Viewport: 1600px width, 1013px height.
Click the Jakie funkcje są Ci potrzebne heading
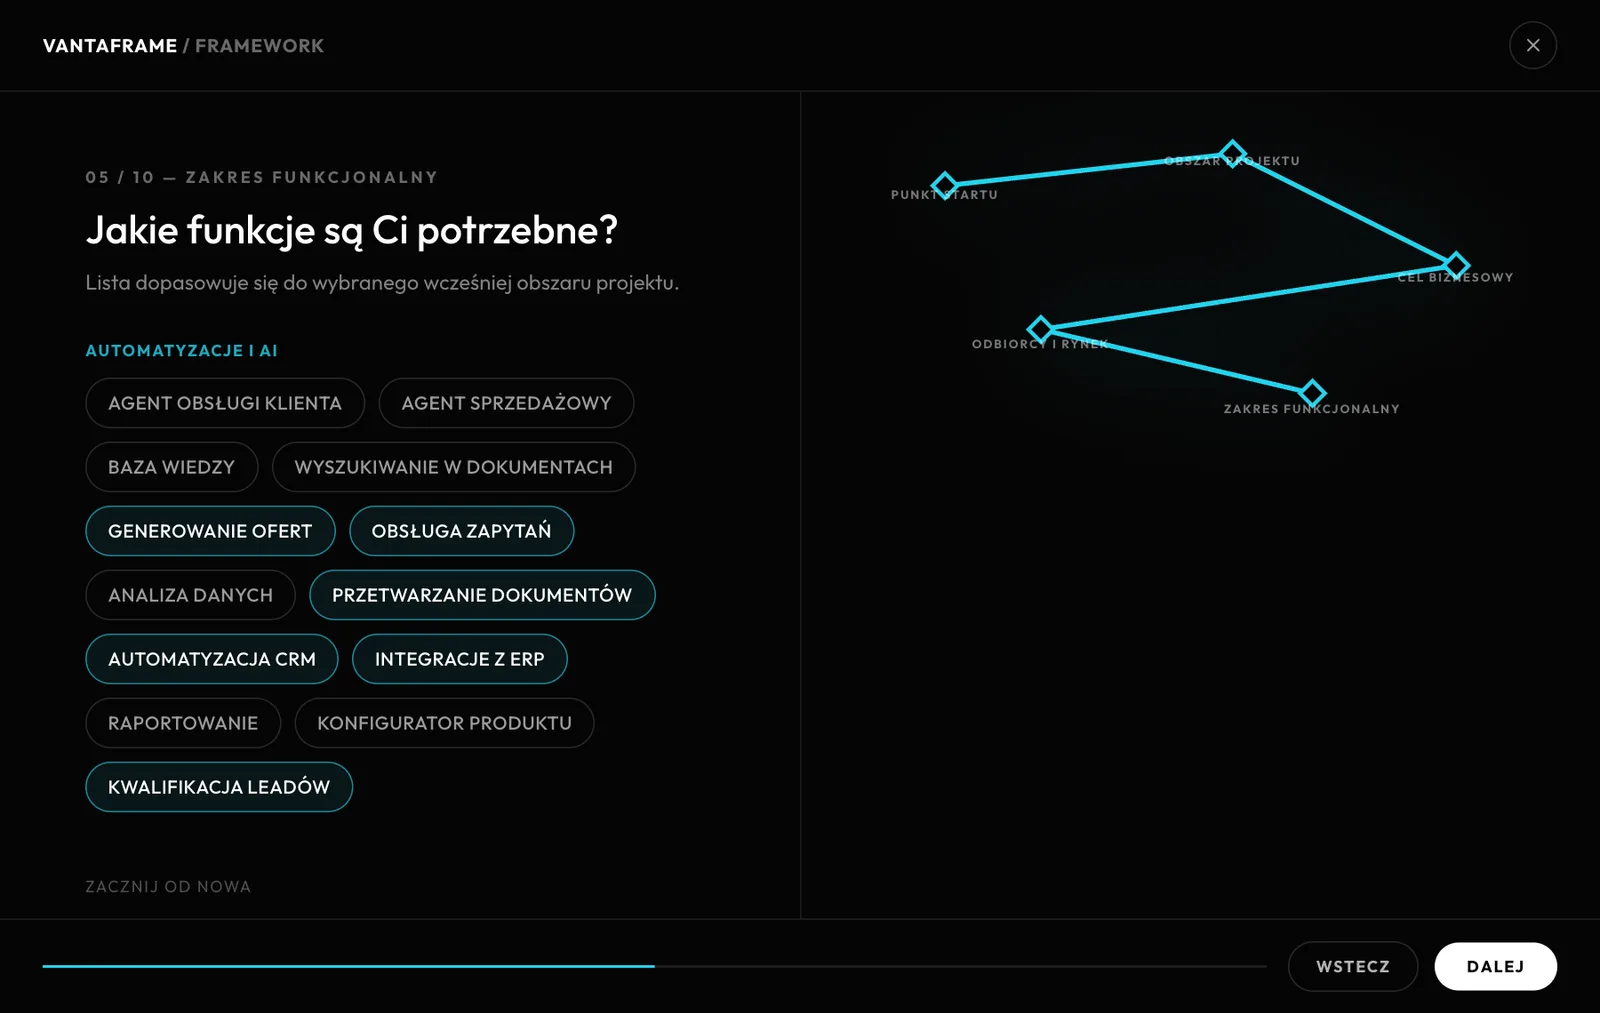click(352, 231)
